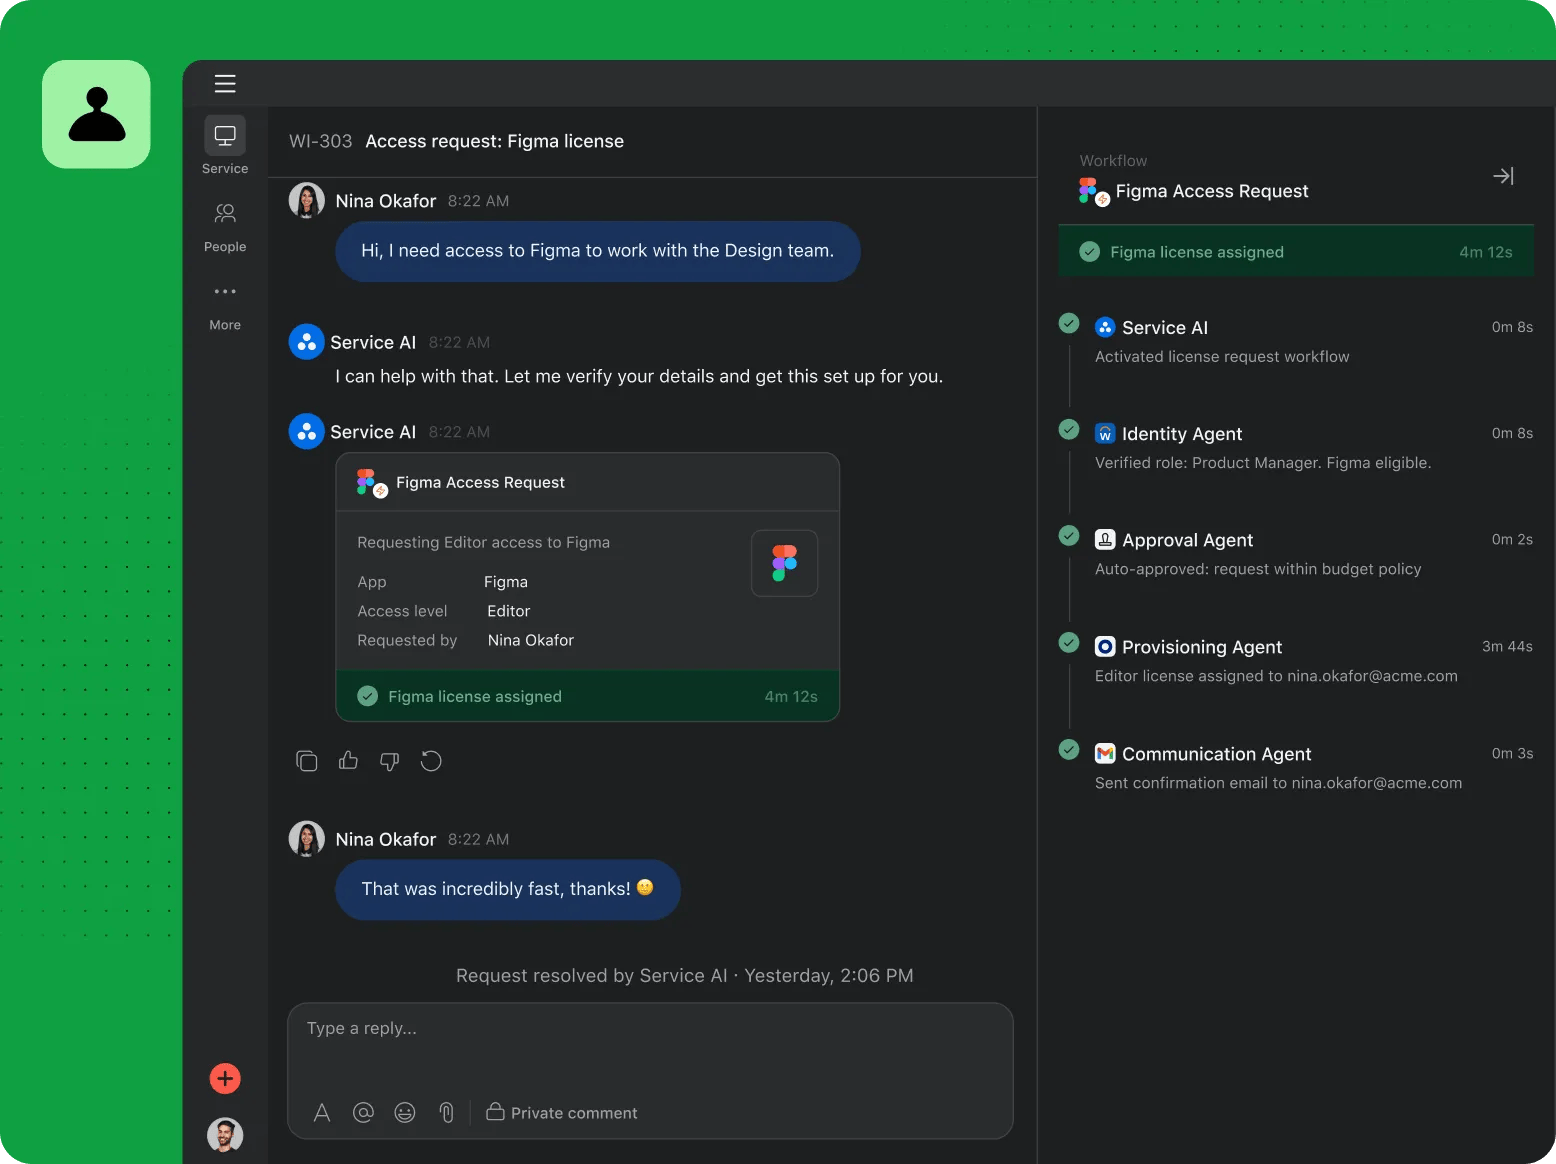Regenerate the Service AI response
The height and width of the screenshot is (1164, 1556).
point(431,761)
